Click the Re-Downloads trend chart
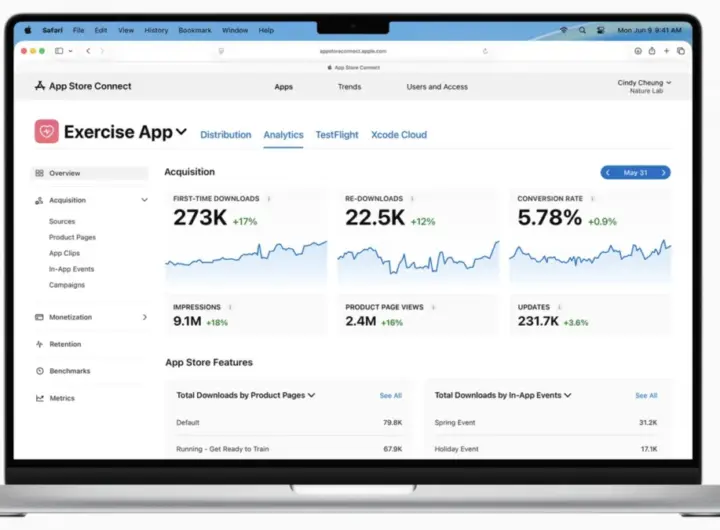 point(418,260)
